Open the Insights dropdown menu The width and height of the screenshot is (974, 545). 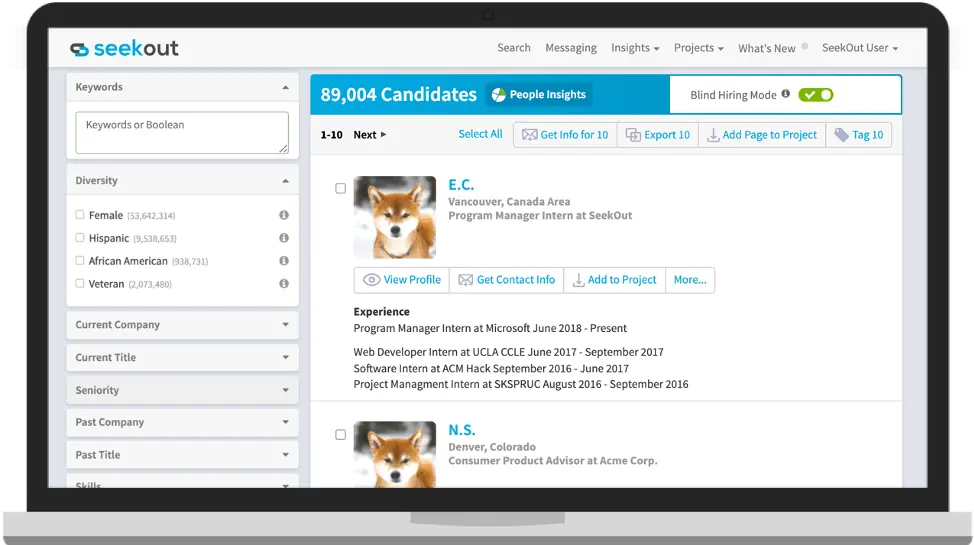point(635,48)
